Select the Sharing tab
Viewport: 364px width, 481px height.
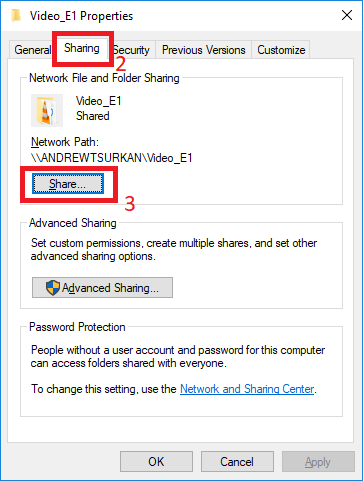82,48
